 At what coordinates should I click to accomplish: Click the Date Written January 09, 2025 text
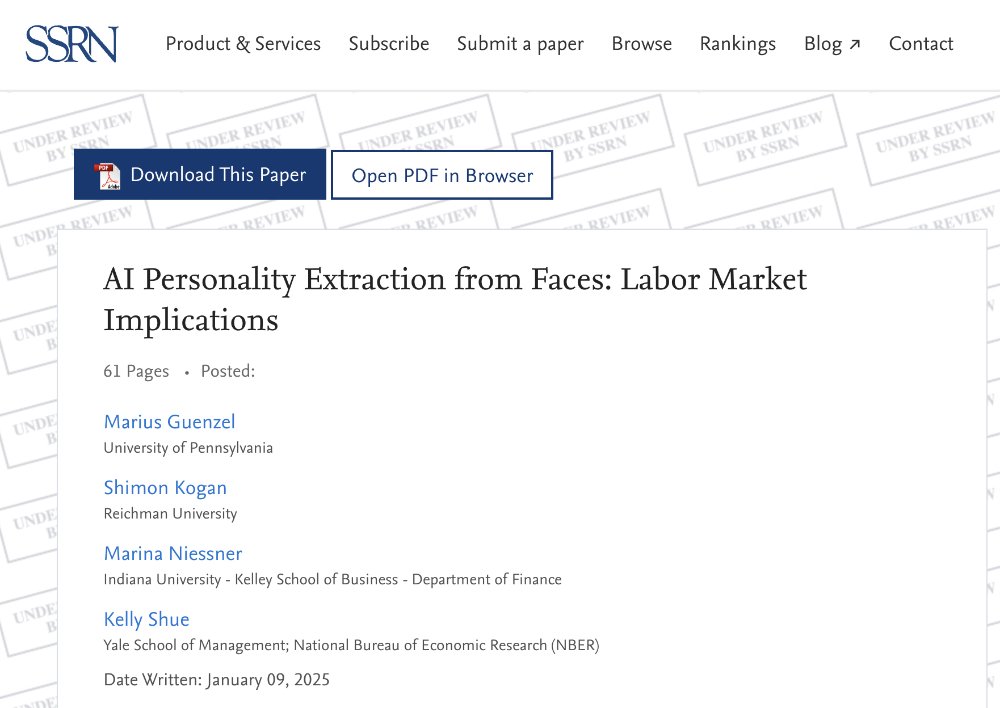click(x=217, y=680)
